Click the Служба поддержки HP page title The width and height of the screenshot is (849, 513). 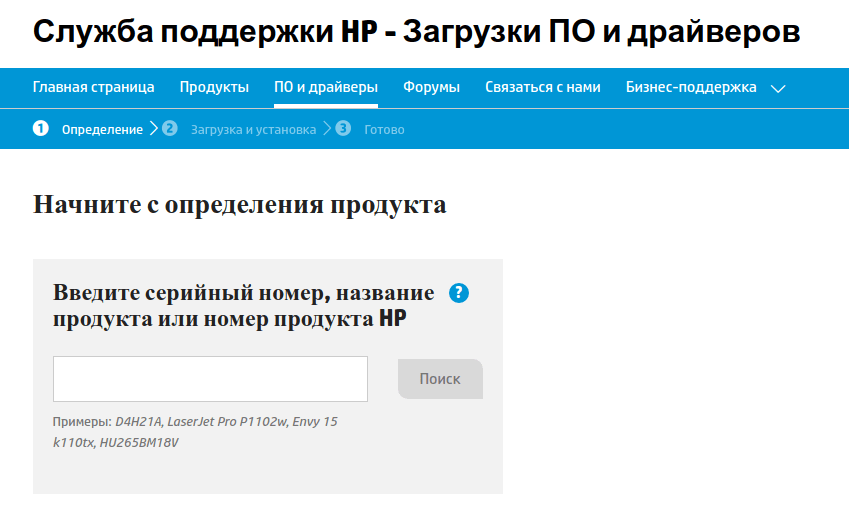416,32
